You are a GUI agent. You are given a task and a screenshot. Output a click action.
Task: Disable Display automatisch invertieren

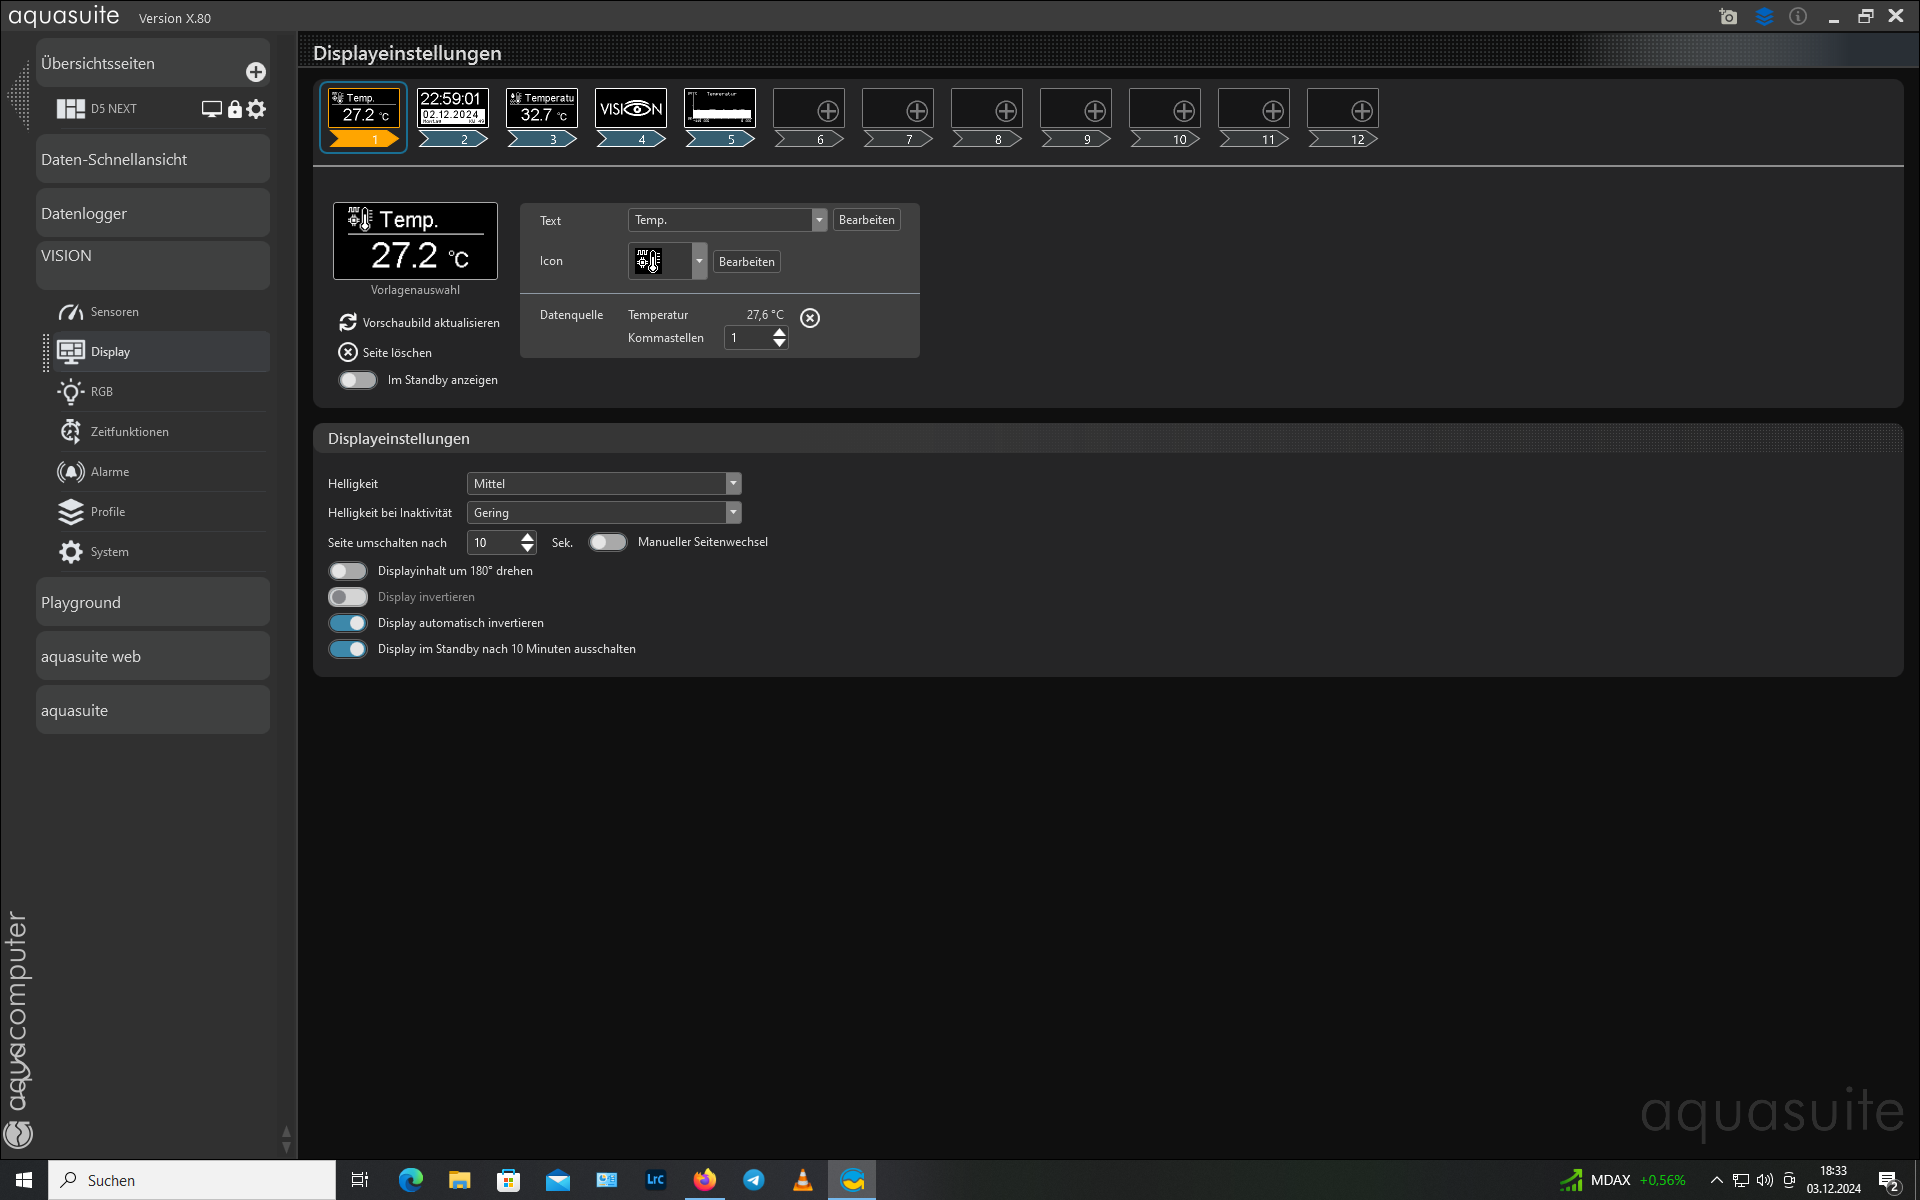[348, 623]
